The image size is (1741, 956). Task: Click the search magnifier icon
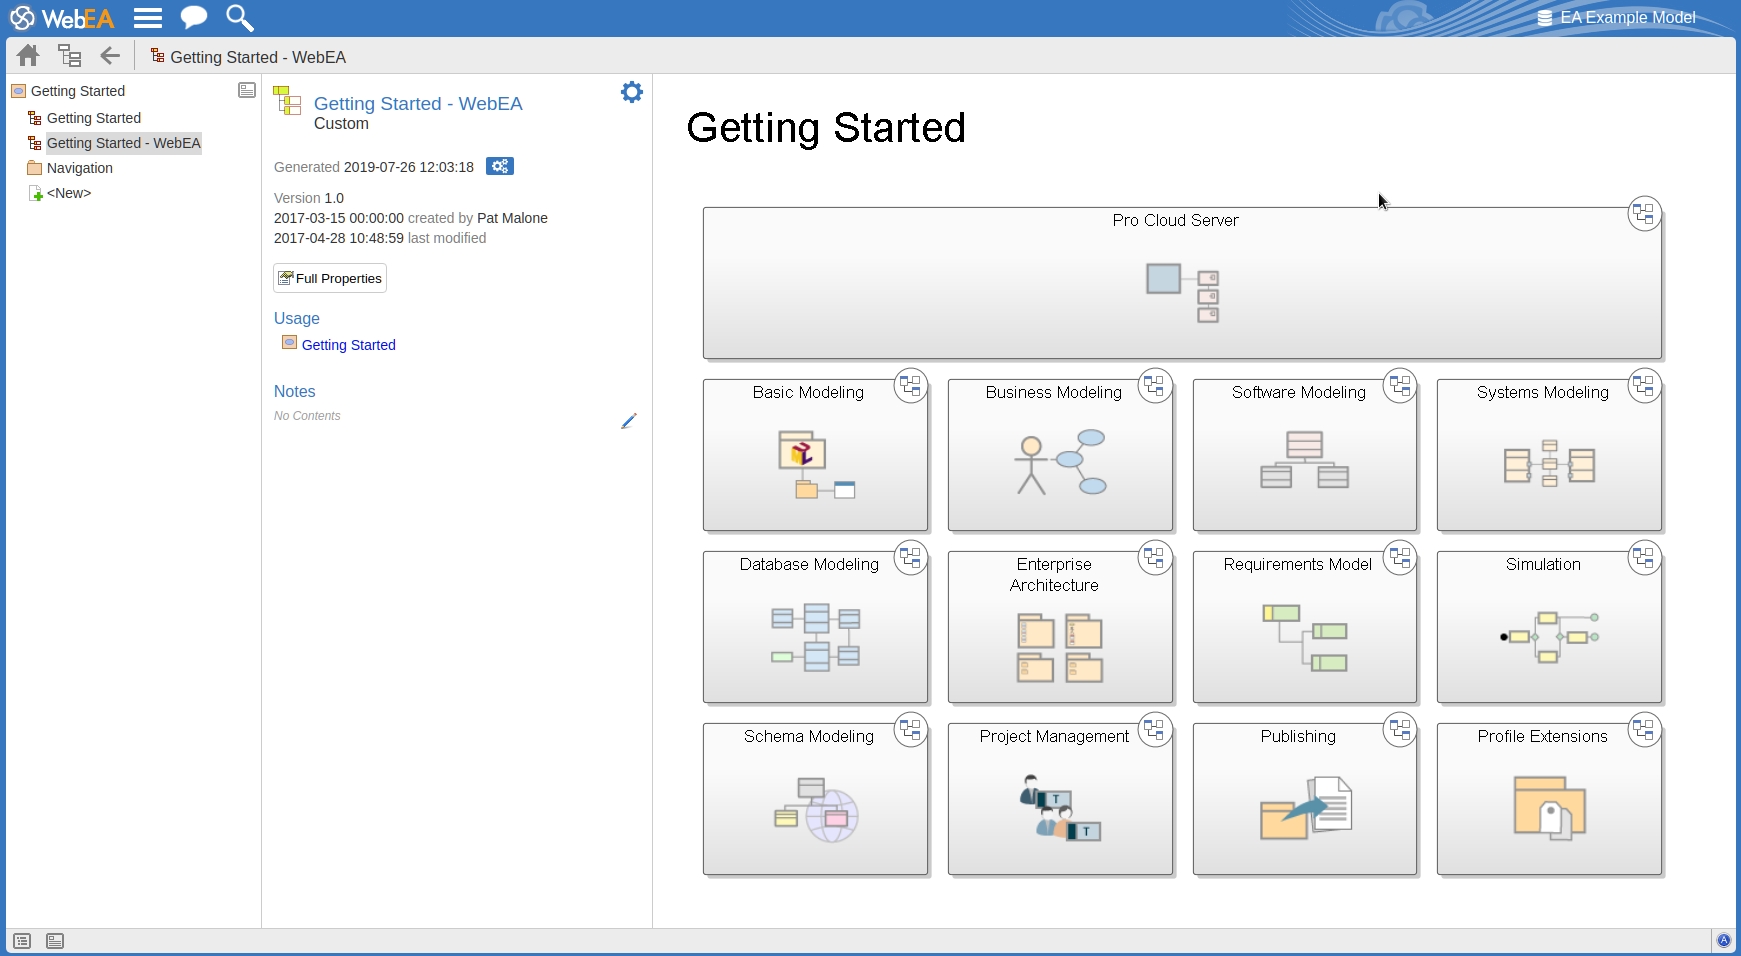click(239, 18)
